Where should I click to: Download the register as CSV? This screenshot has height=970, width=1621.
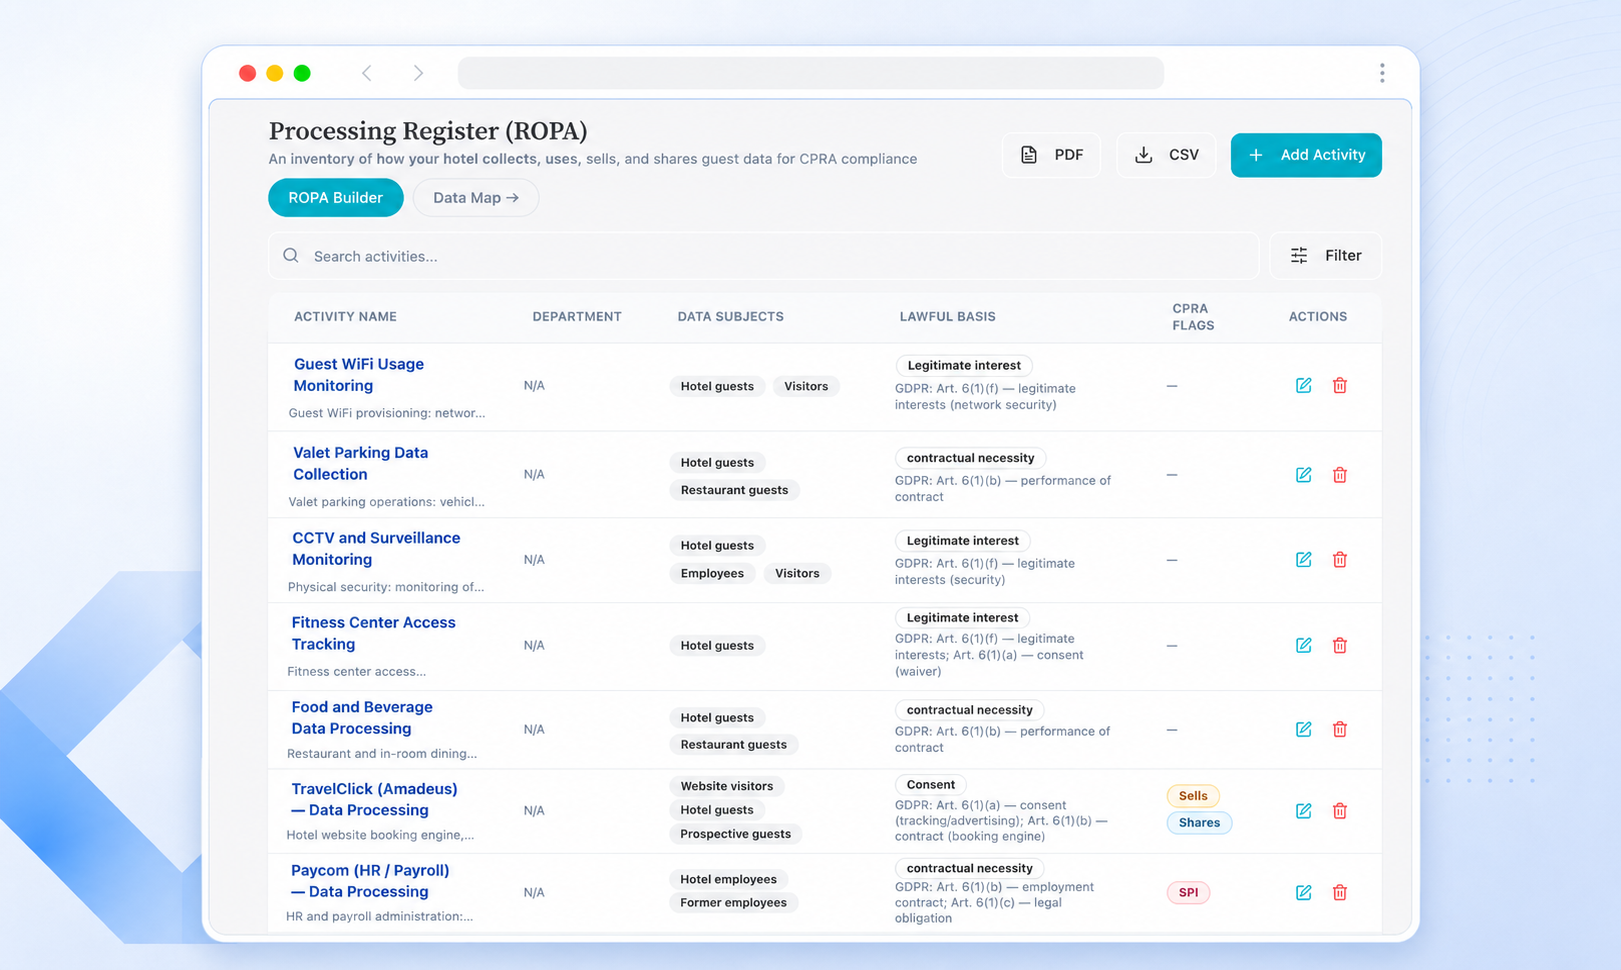(x=1166, y=155)
